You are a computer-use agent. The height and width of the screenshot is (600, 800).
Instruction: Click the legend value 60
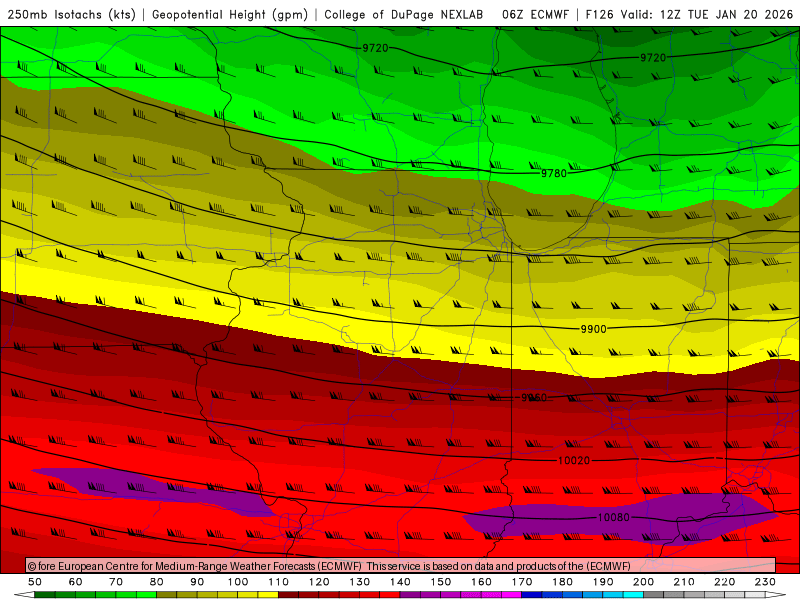[x=76, y=582]
